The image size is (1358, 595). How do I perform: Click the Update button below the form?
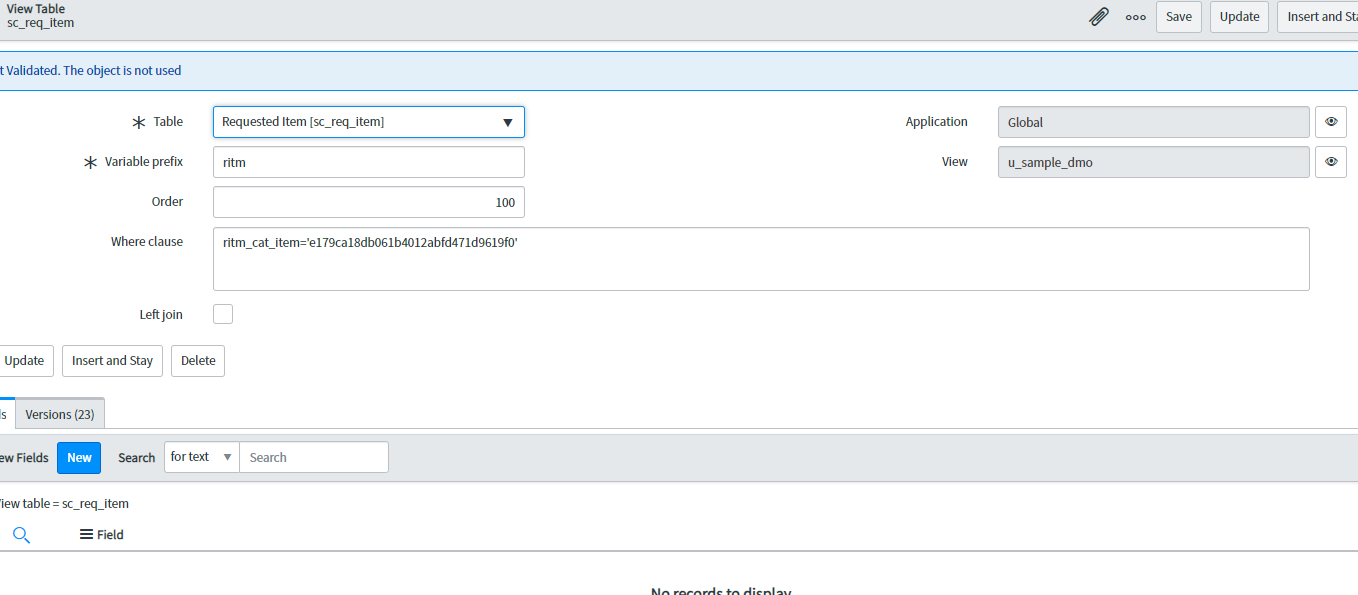25,361
